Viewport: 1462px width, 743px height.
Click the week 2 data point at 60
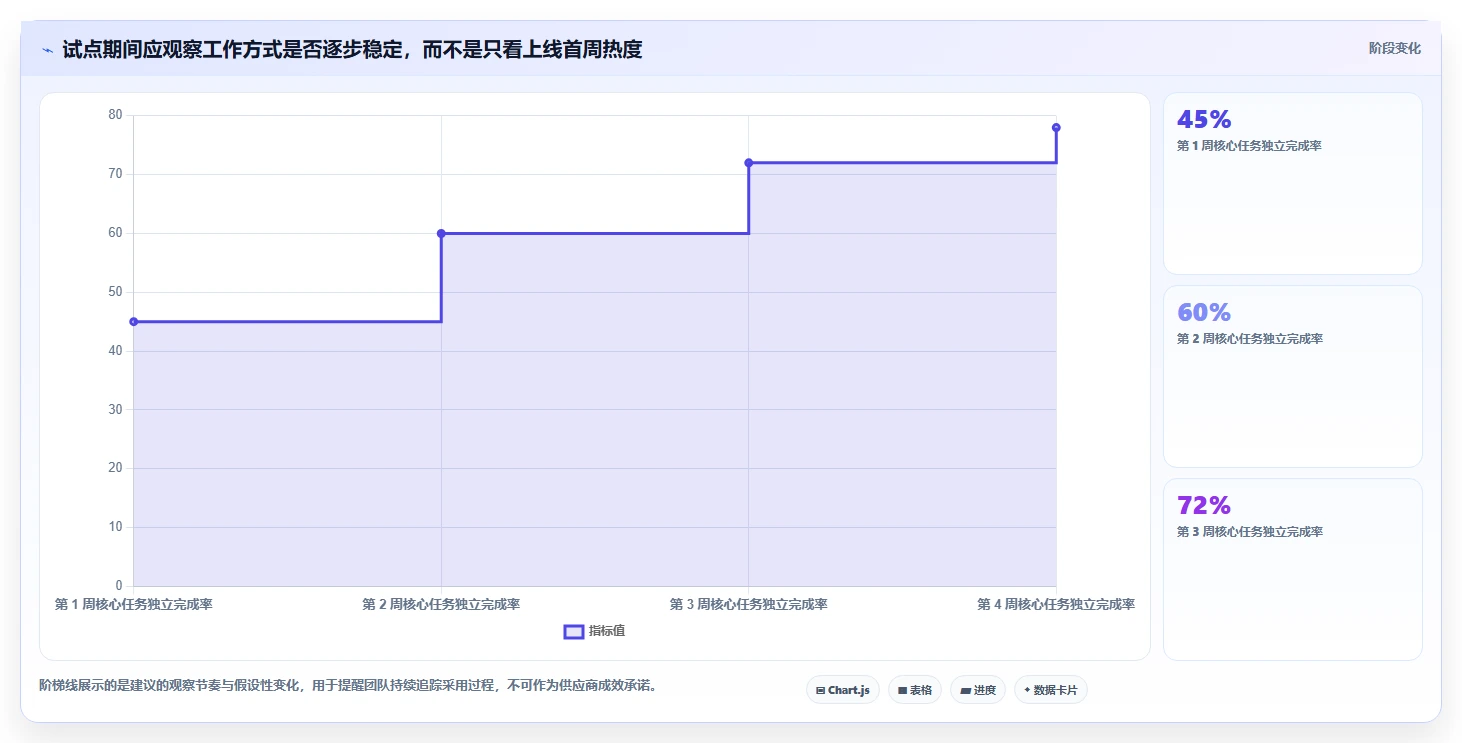441,233
